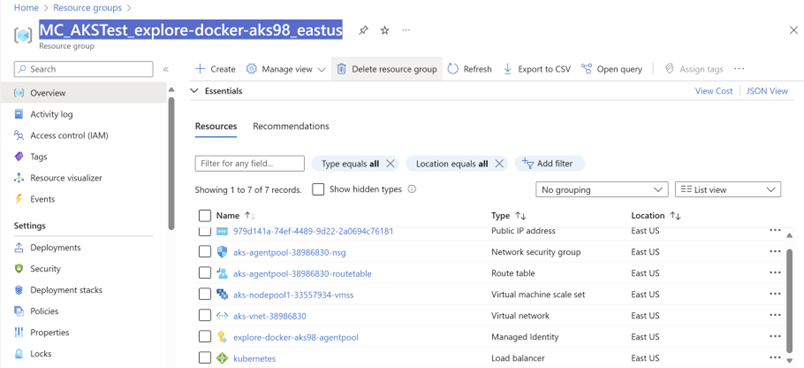Screen dimensions: 804x368
Task: Click Delete resource group
Action: tap(387, 69)
